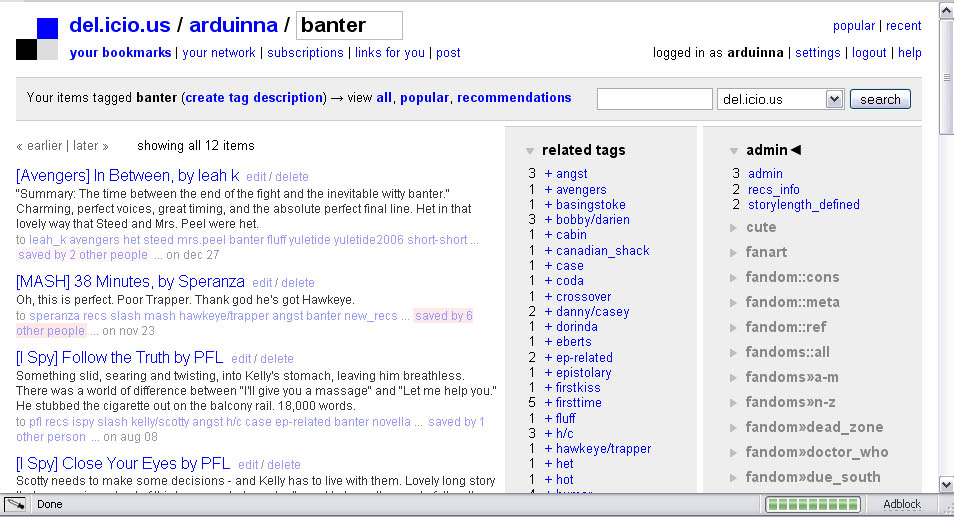Viewport: 954px width, 517px height.
Task: Expand the fandom::meta bundle
Action: [733, 303]
